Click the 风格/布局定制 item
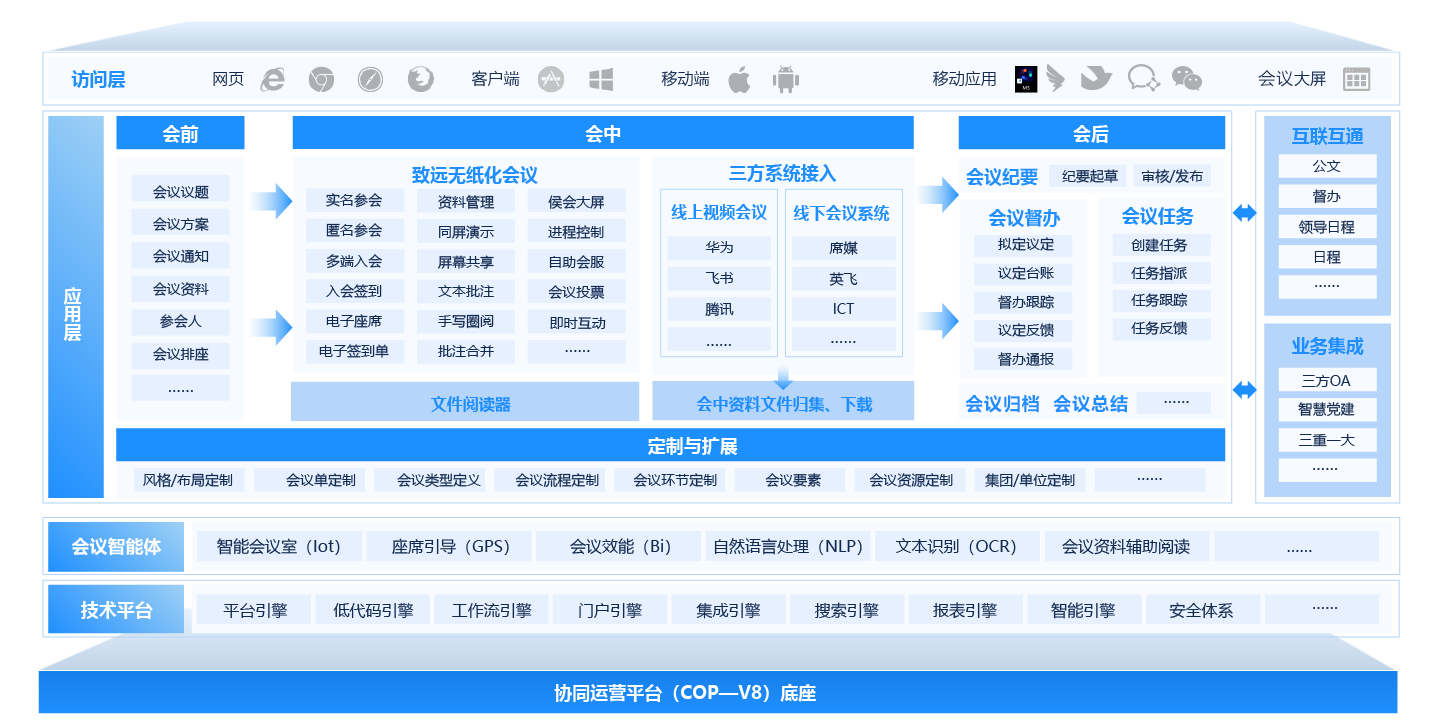 pyautogui.click(x=188, y=480)
